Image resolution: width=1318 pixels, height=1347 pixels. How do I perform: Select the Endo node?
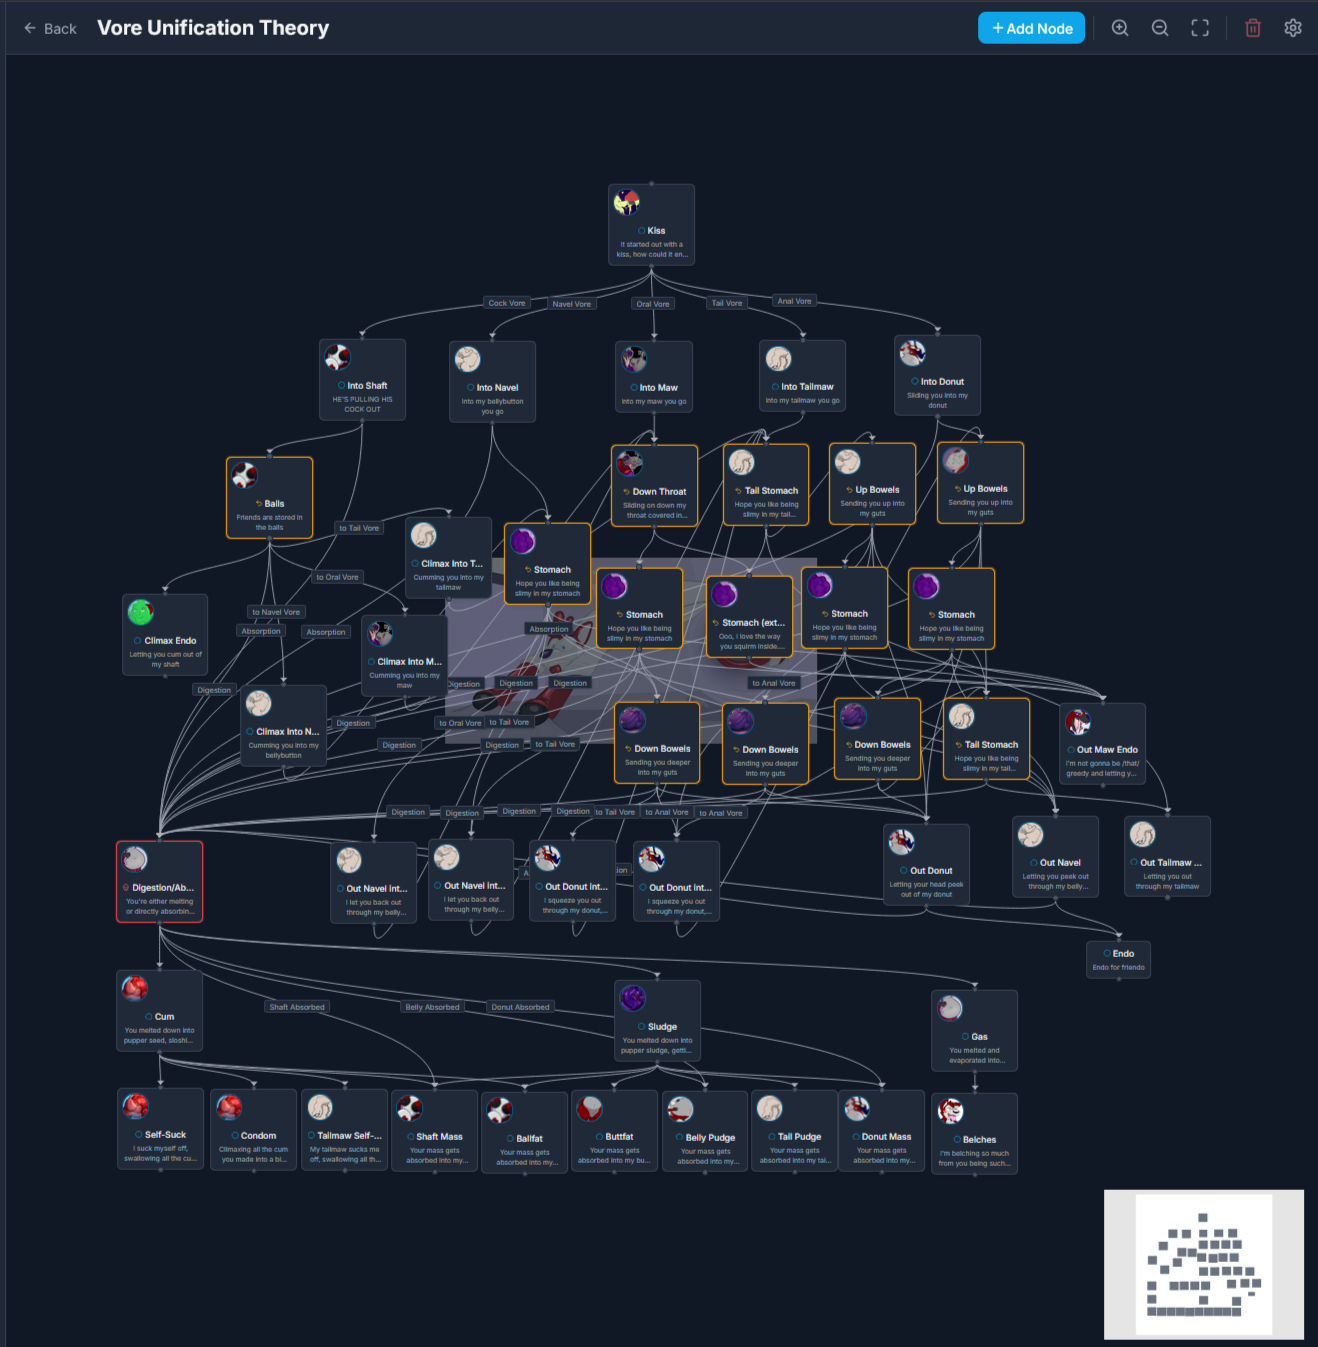tap(1118, 959)
